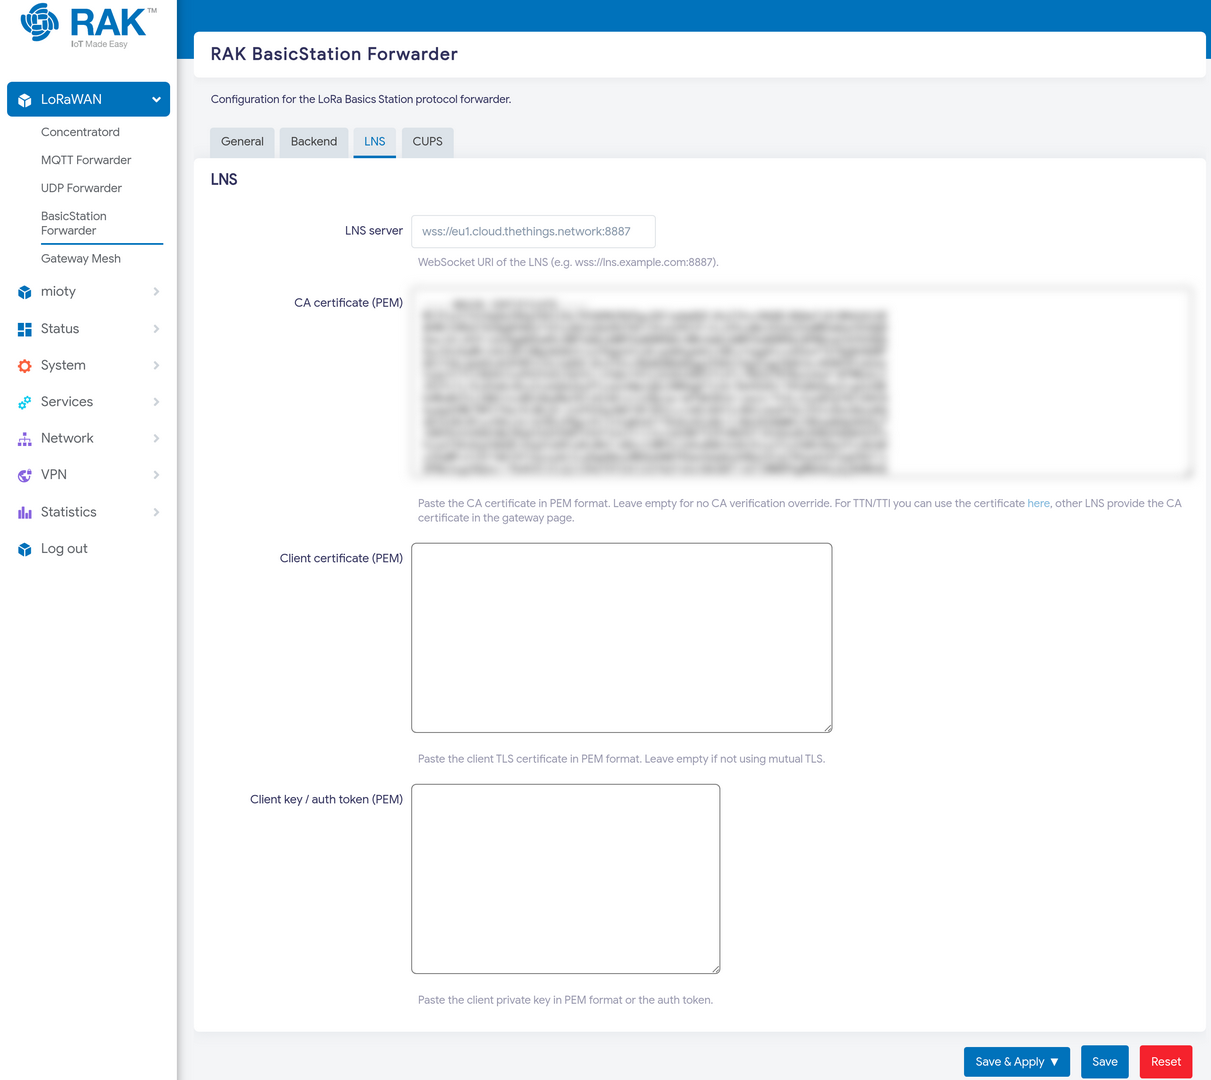Image resolution: width=1211 pixels, height=1080 pixels.
Task: Click the Log out cube icon
Action: (x=25, y=549)
